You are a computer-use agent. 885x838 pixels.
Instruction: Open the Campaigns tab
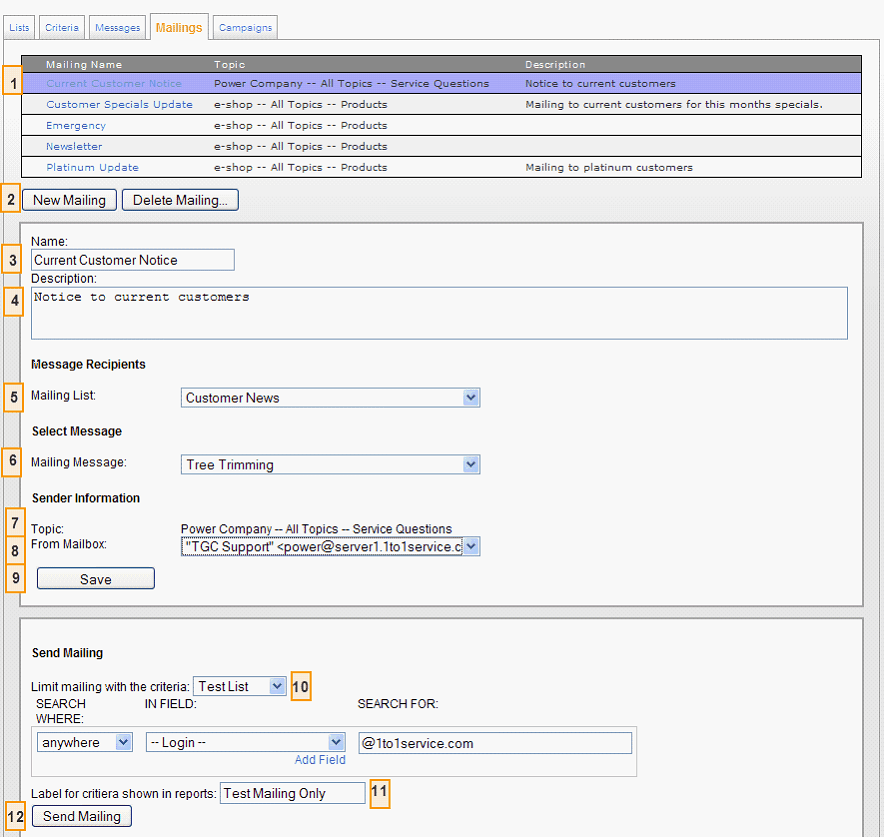pyautogui.click(x=245, y=27)
